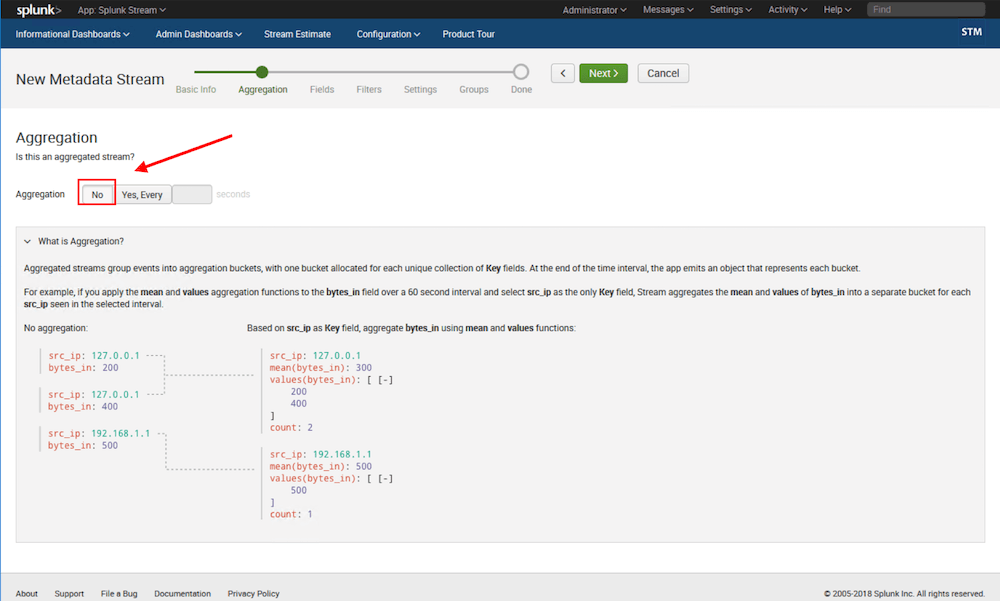Click the STM app badge
The height and width of the screenshot is (601, 1000).
point(971,32)
